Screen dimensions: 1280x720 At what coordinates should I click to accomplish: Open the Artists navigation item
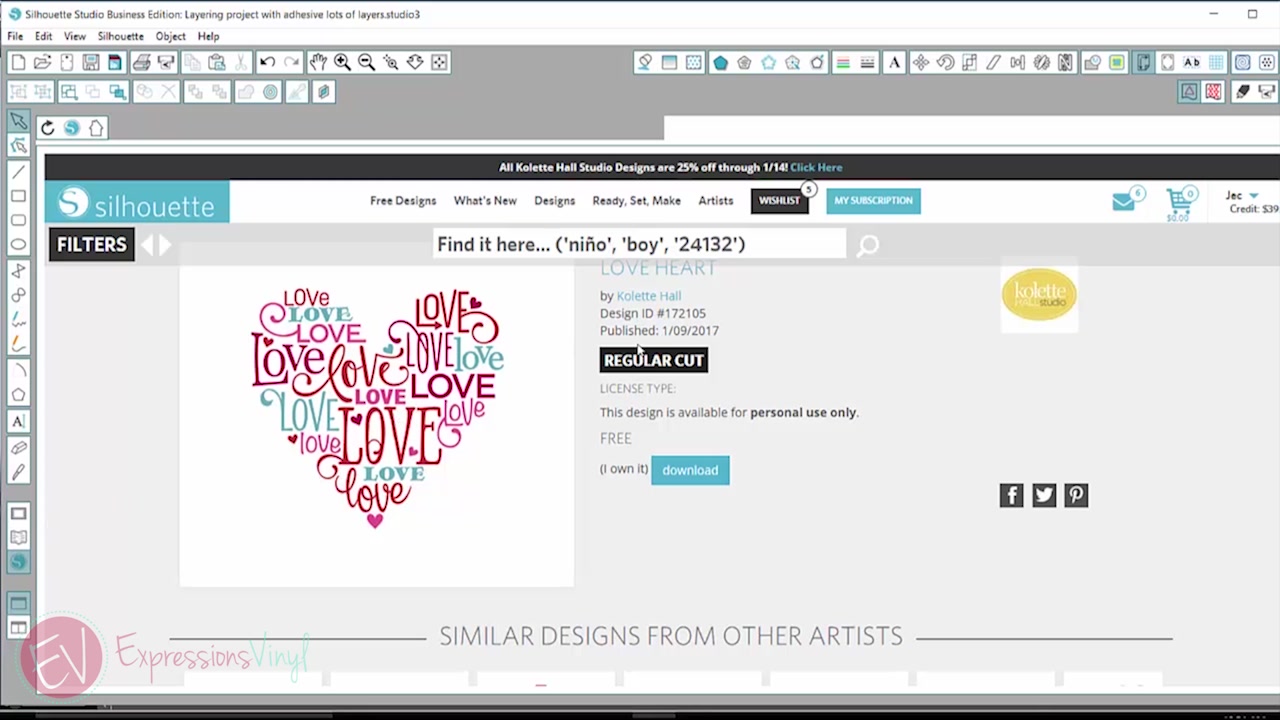[716, 201]
